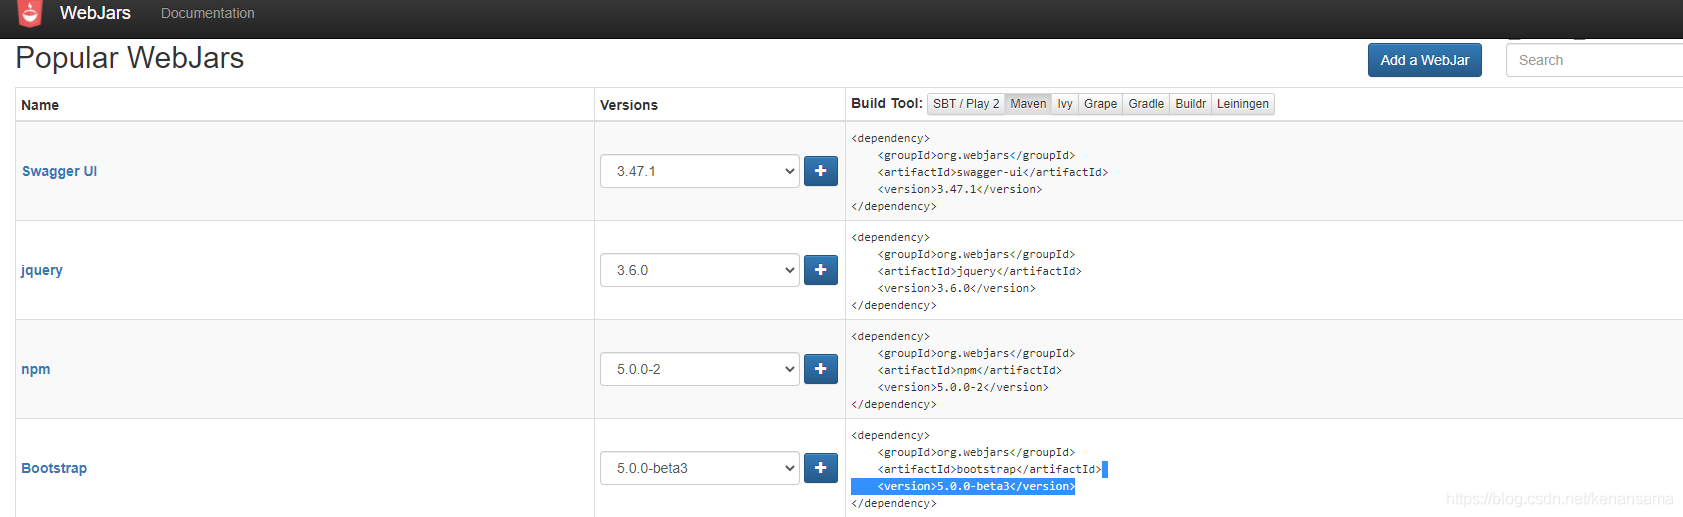This screenshot has height=517, width=1683.
Task: Click the 3.47.1 version line
Action: coord(960,189)
